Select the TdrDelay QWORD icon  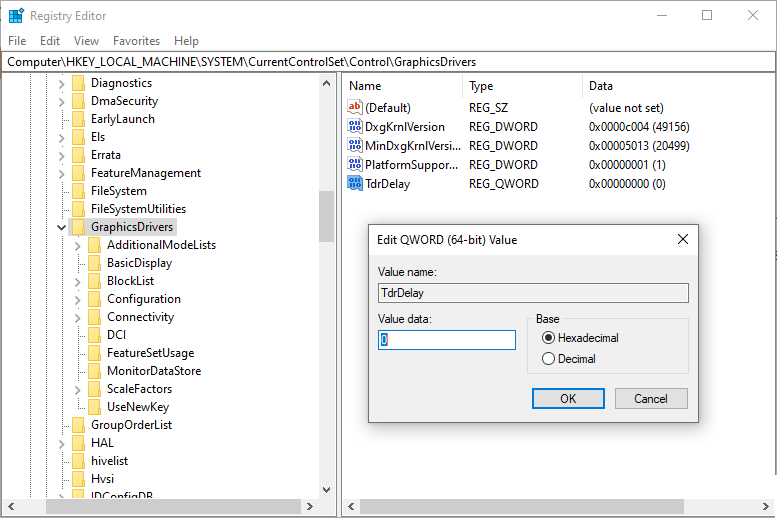pyautogui.click(x=354, y=183)
